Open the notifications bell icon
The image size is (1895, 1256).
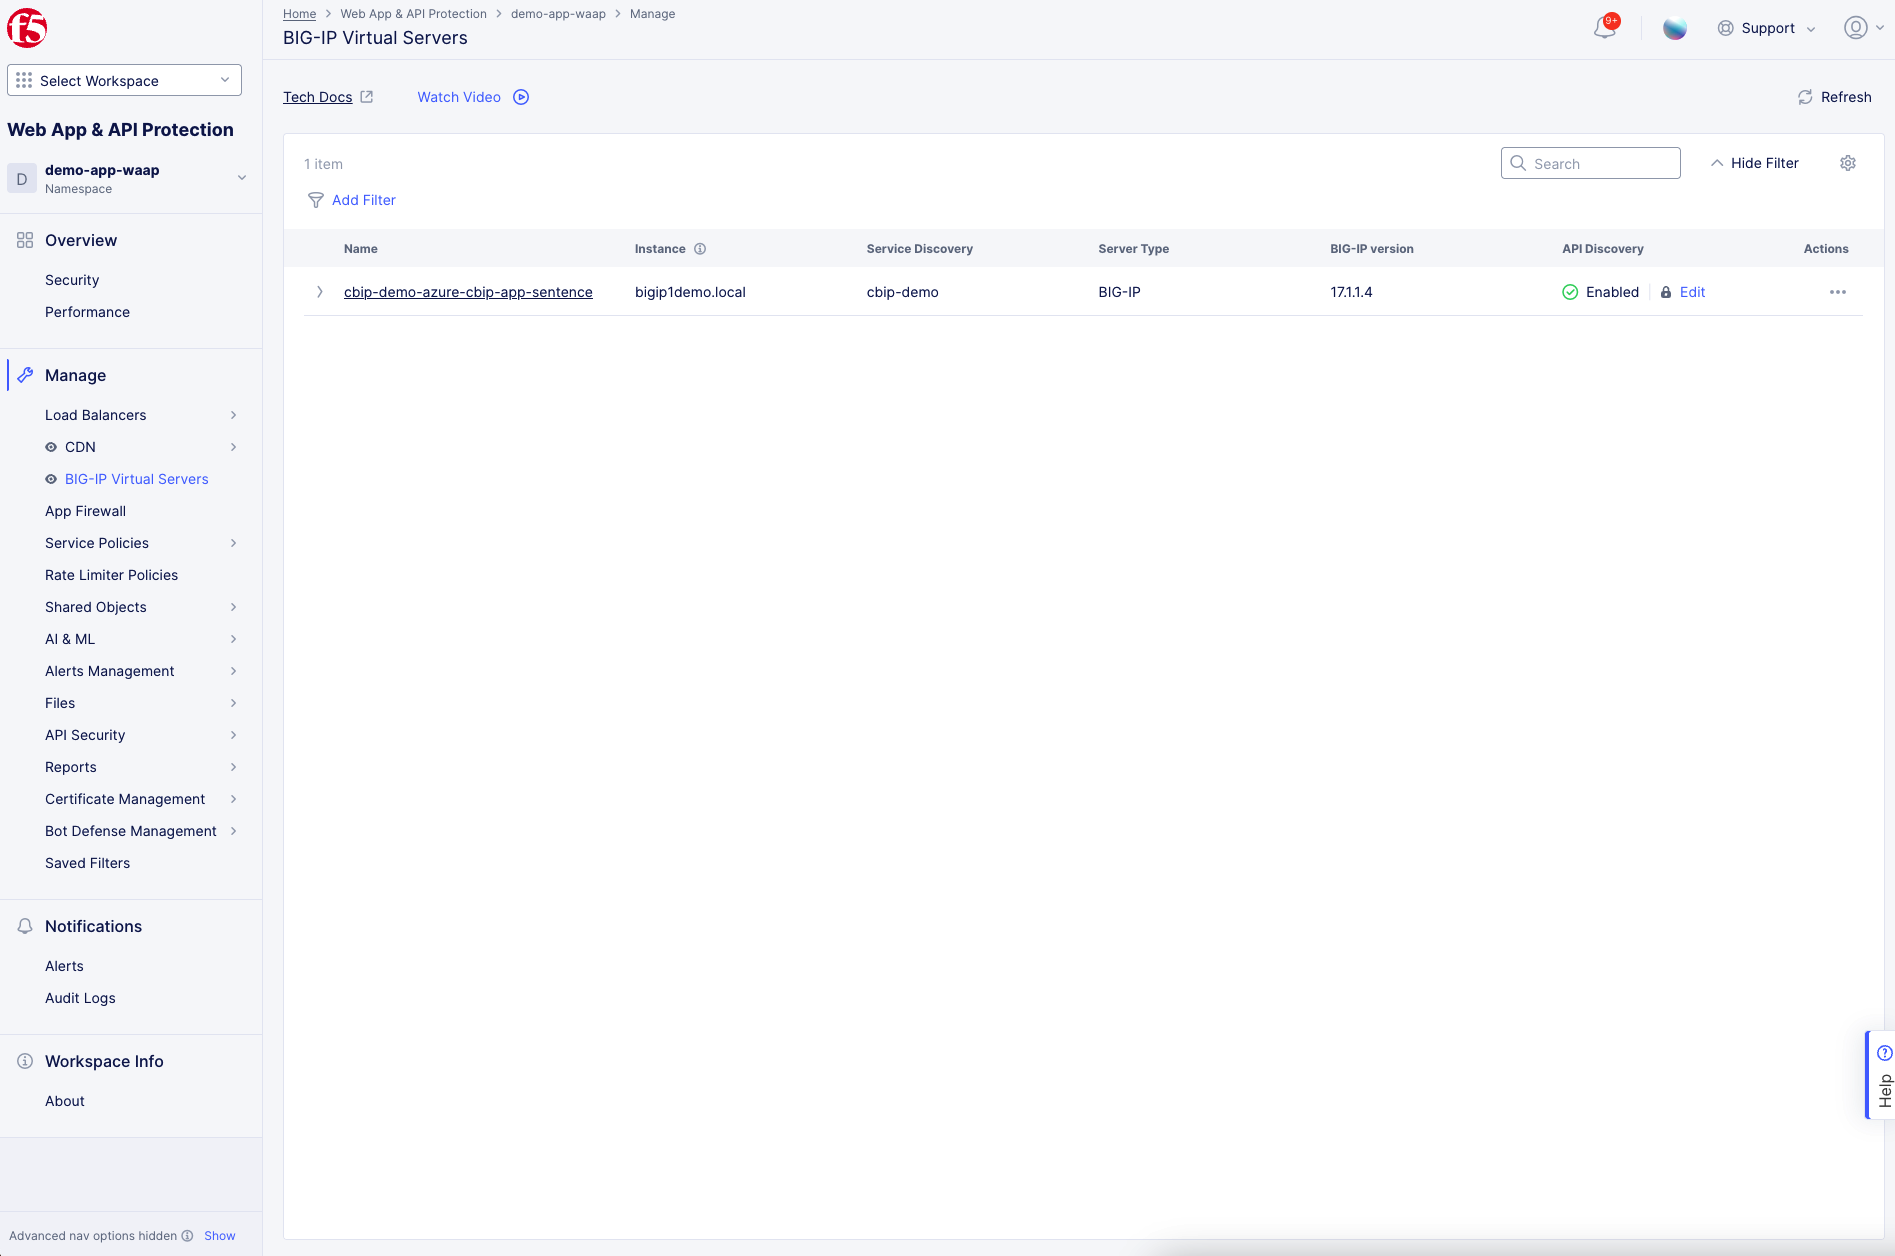click(1604, 28)
